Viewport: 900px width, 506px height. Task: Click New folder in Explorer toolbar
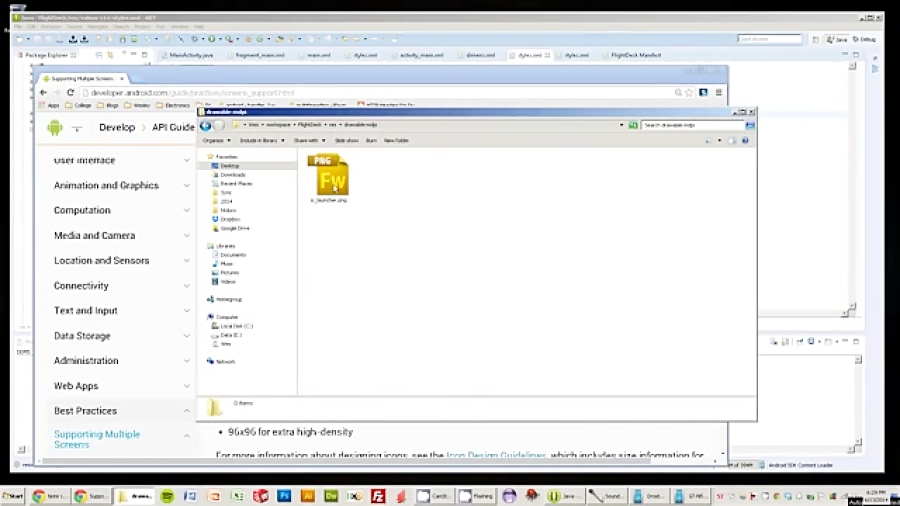pos(396,141)
